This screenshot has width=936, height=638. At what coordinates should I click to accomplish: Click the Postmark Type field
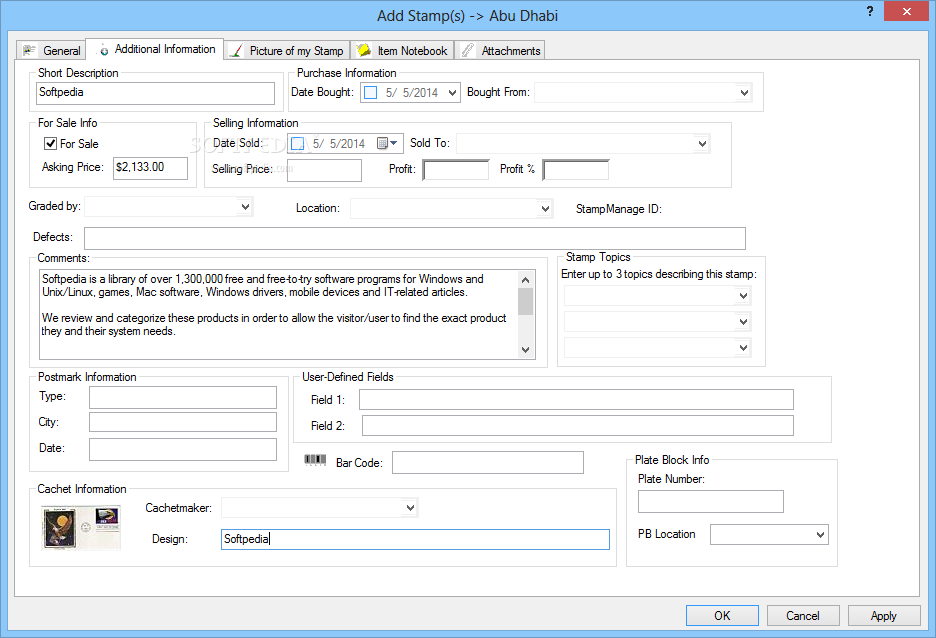point(183,397)
